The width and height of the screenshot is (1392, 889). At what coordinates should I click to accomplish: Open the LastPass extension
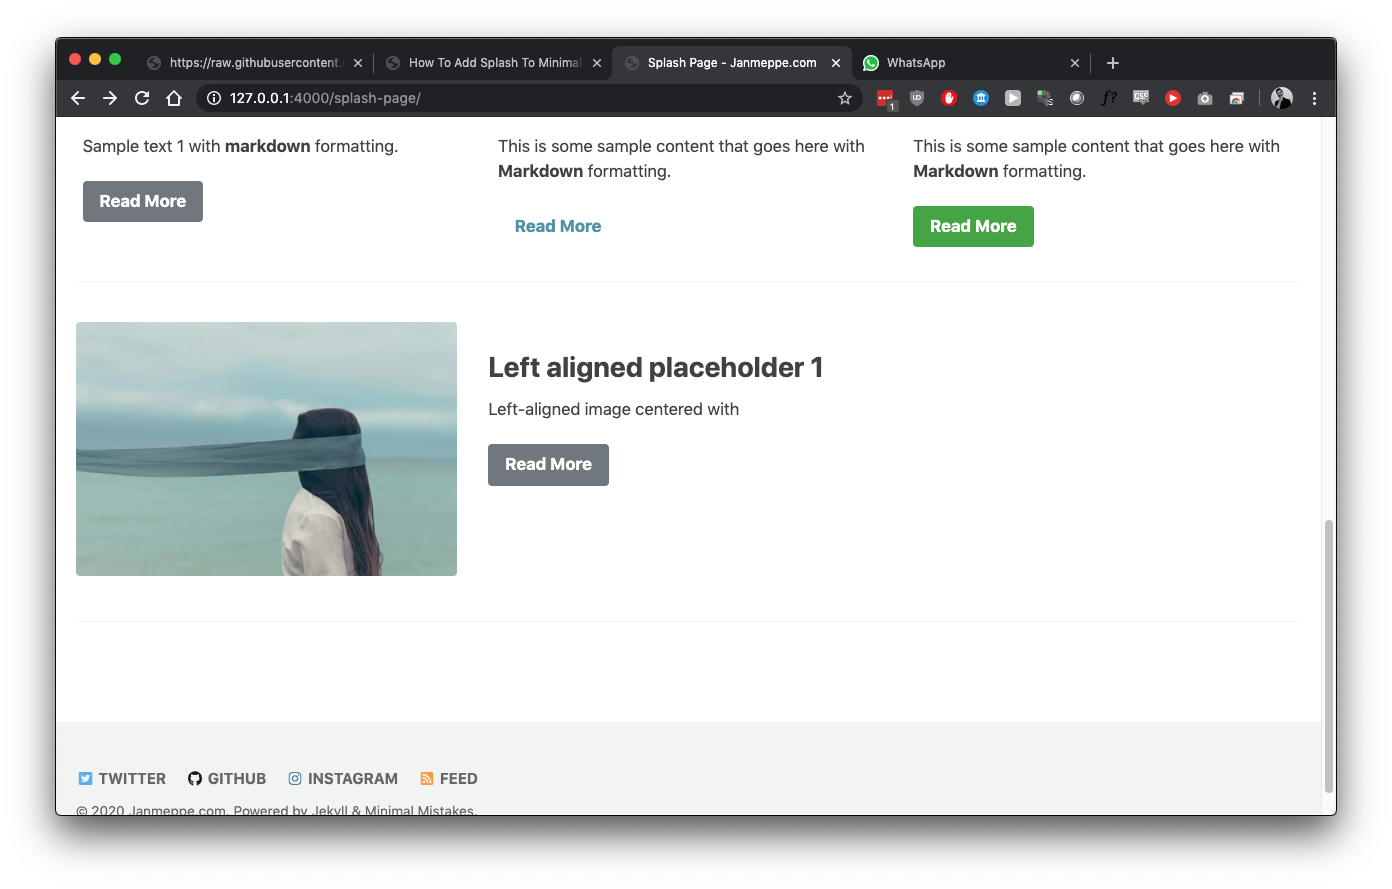coord(885,98)
